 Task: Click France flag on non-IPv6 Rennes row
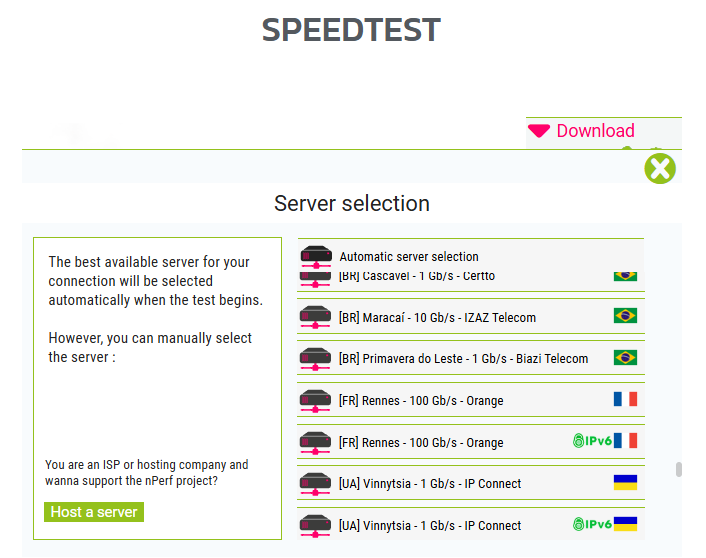[x=625, y=399]
